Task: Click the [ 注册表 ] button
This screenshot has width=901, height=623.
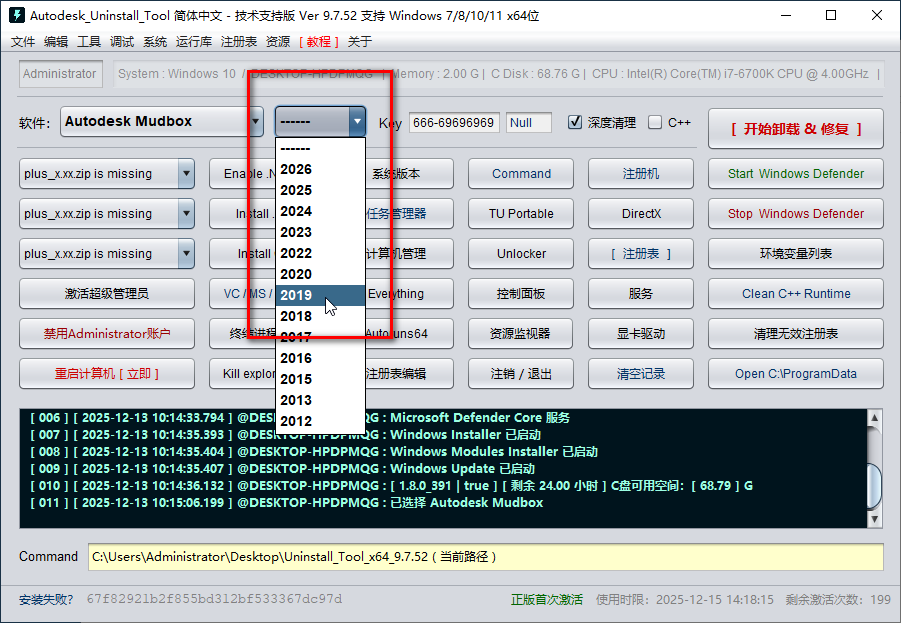Action: point(641,253)
